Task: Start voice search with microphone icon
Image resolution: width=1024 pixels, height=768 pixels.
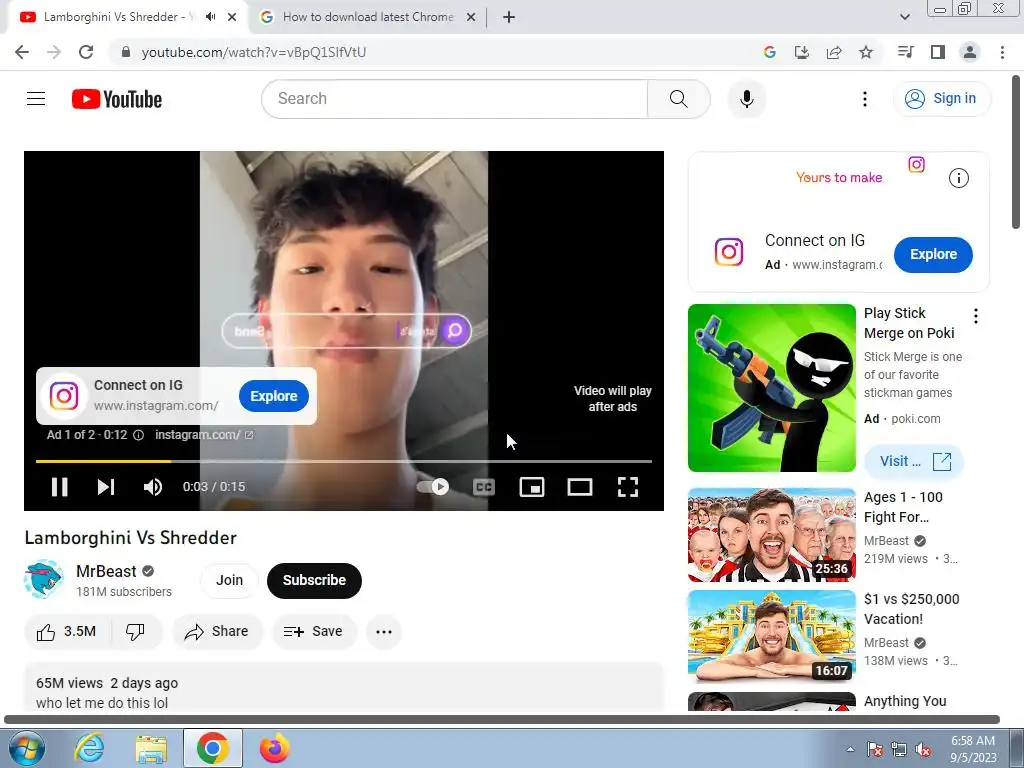Action: [746, 99]
